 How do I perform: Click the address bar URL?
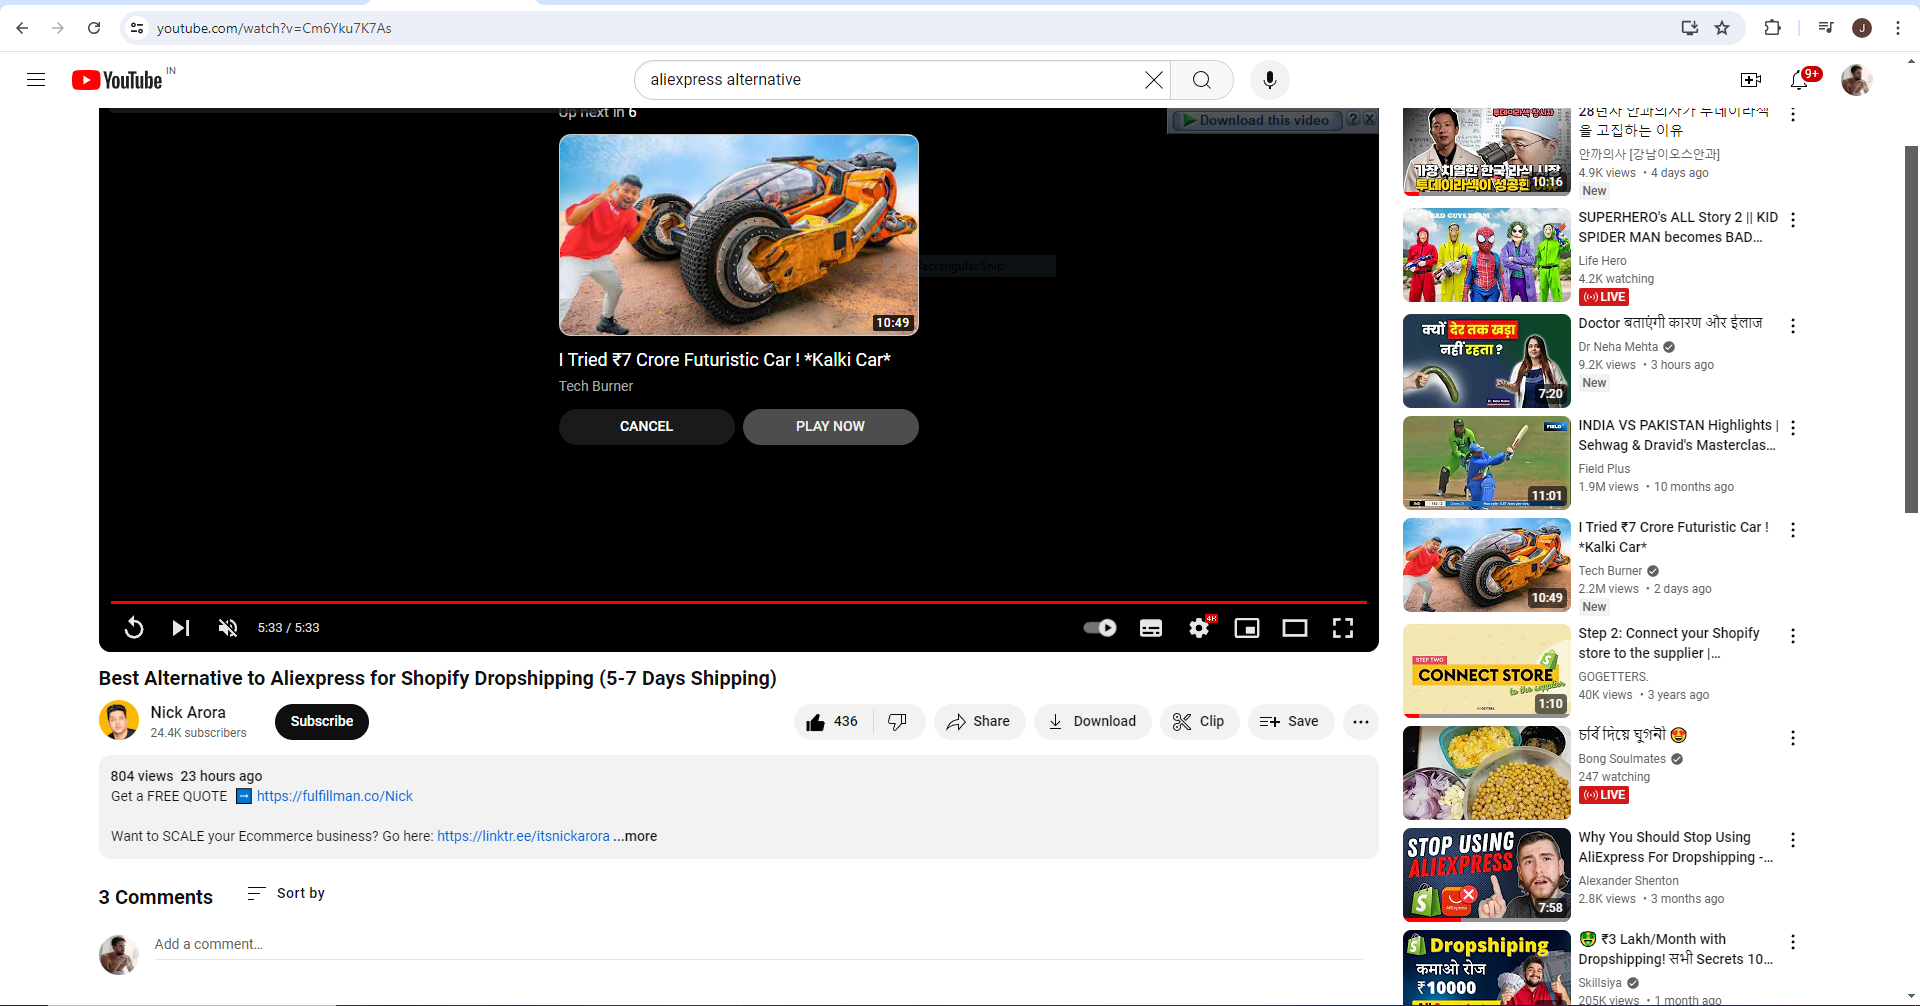[274, 28]
